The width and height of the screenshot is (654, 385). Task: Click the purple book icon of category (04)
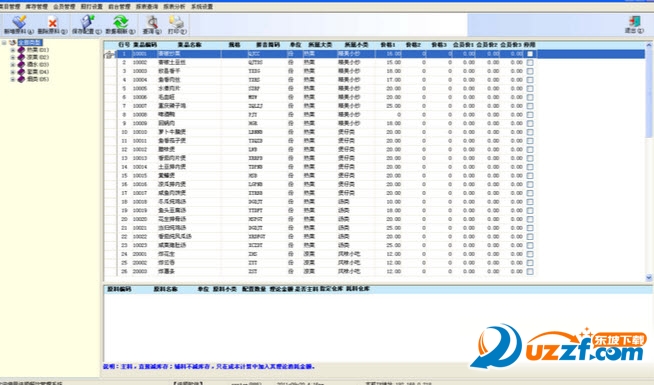click(x=21, y=72)
